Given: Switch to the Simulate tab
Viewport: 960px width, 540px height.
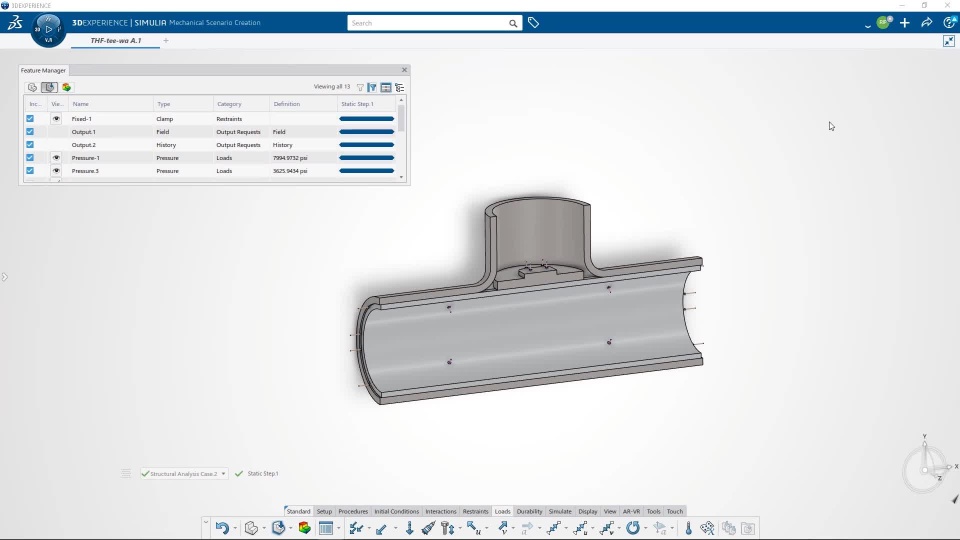Looking at the screenshot, I should pos(560,511).
